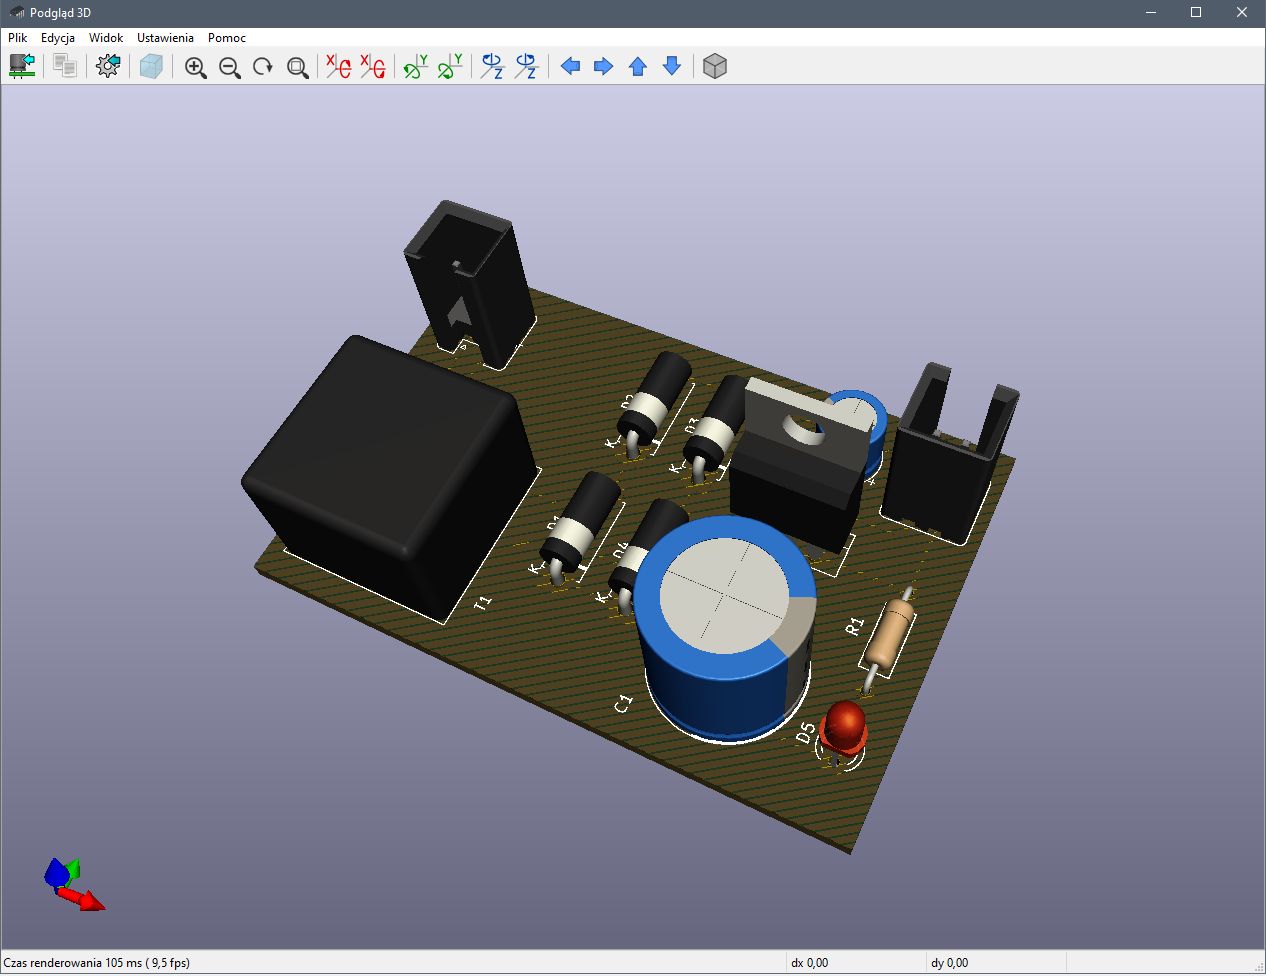Screen dimensions: 1266x976
Task: Expand the Pomoc menu
Action: coord(227,38)
